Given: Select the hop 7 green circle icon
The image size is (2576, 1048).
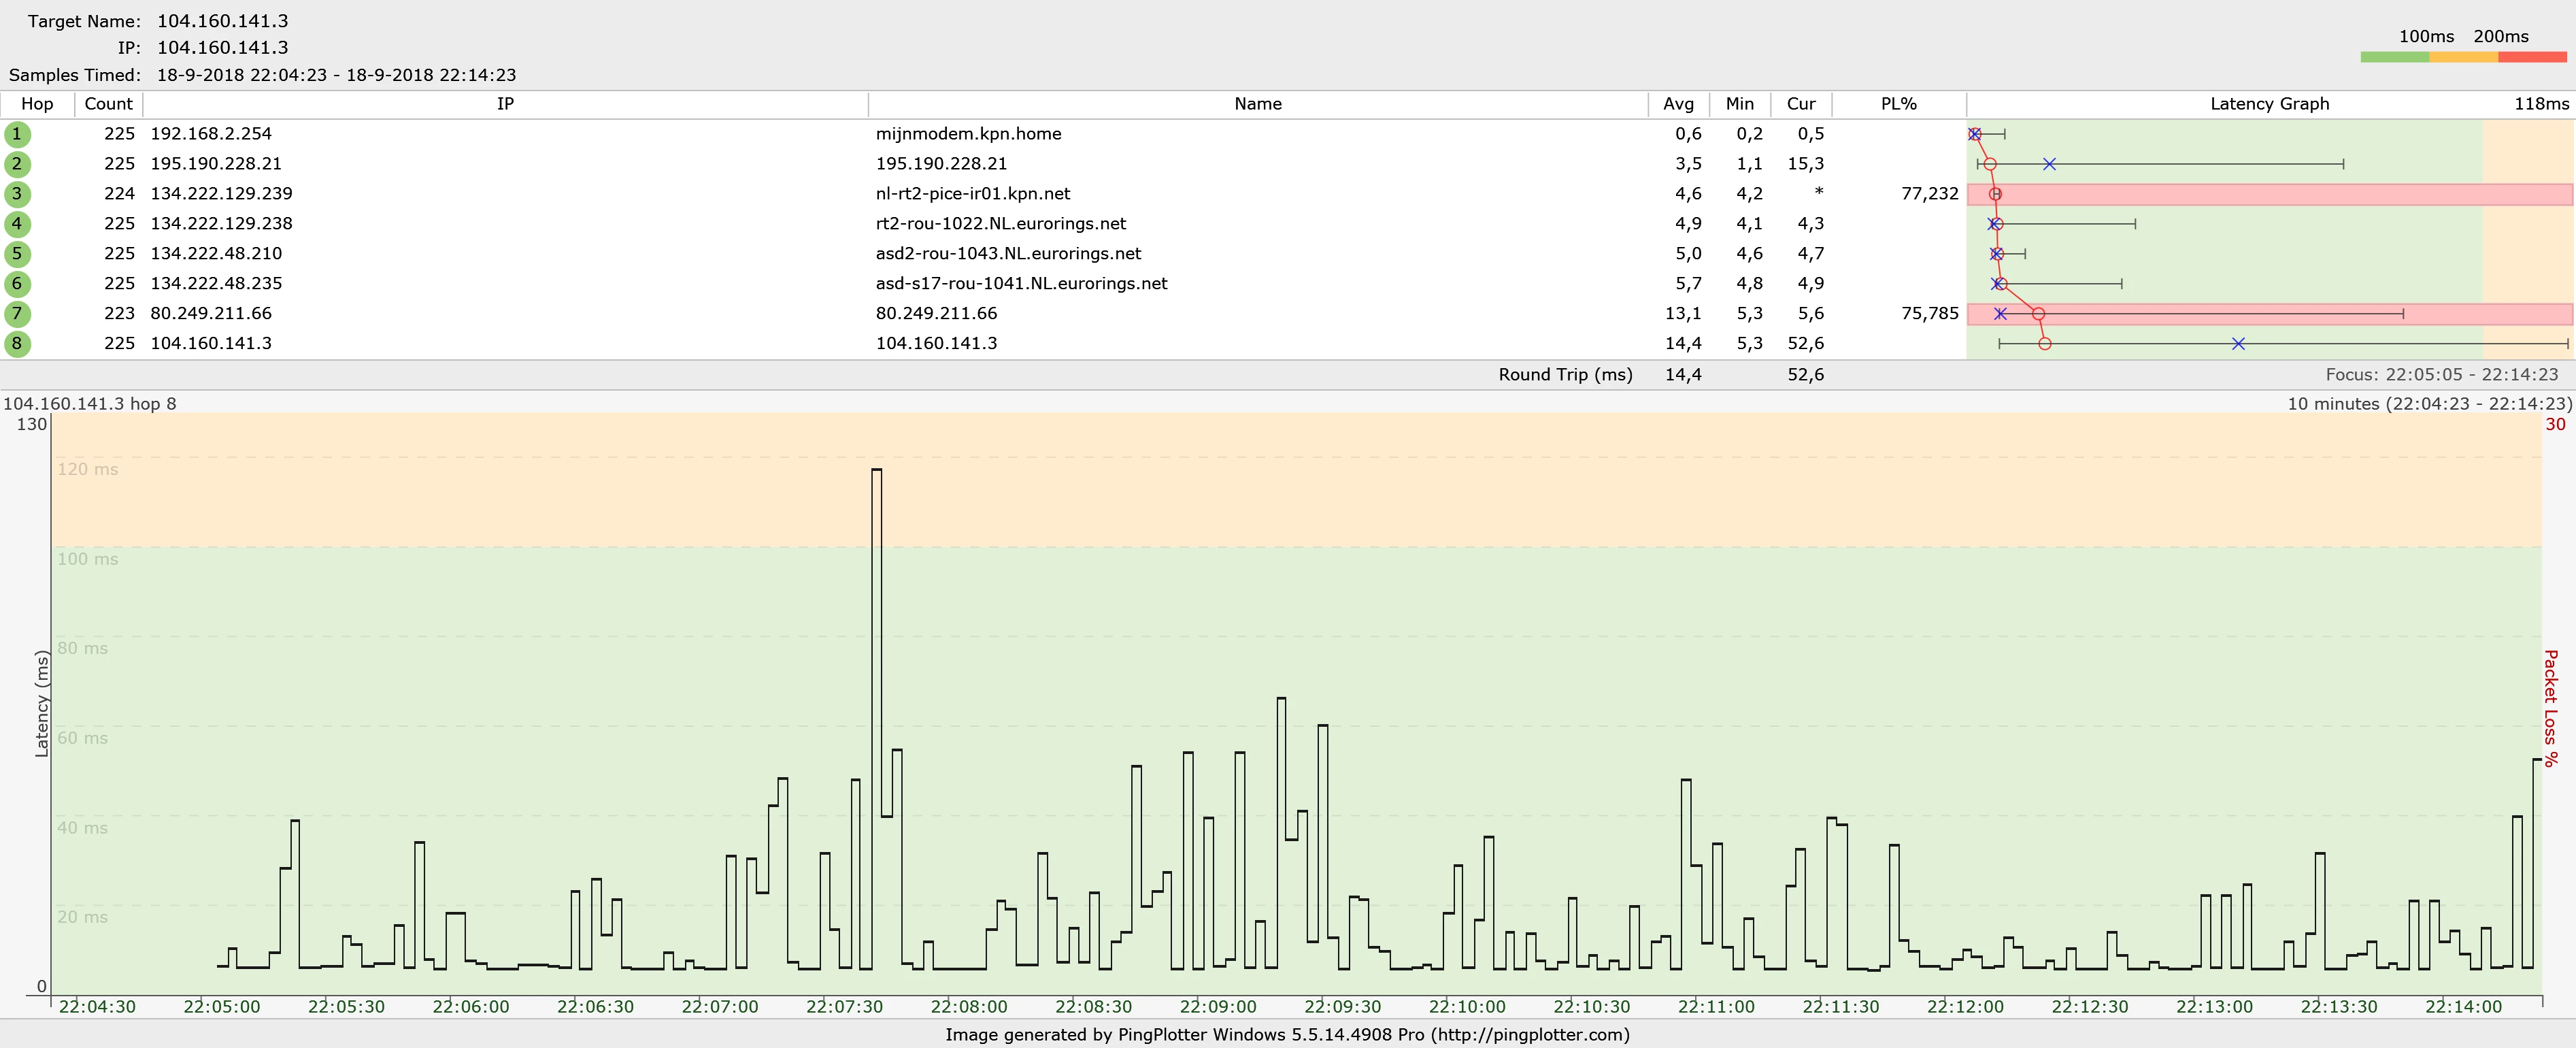Looking at the screenshot, I should [x=17, y=314].
